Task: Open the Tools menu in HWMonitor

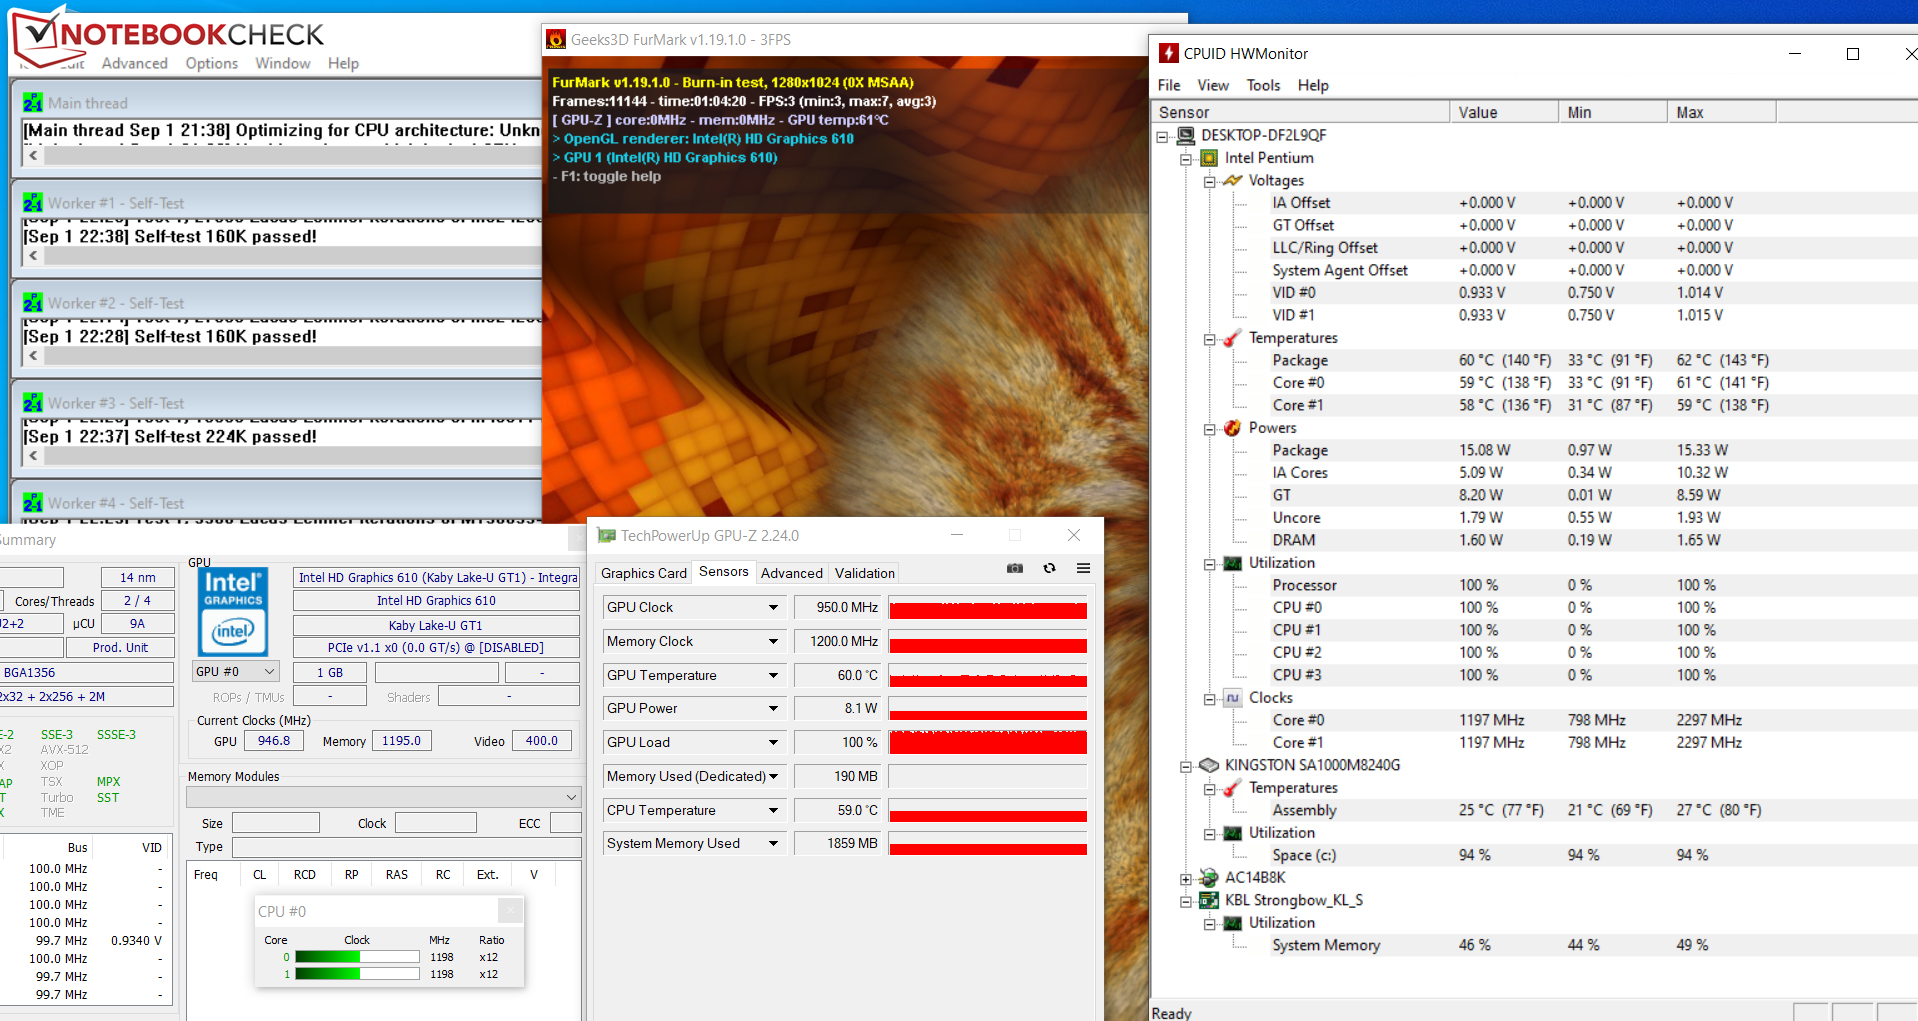Action: (1263, 85)
